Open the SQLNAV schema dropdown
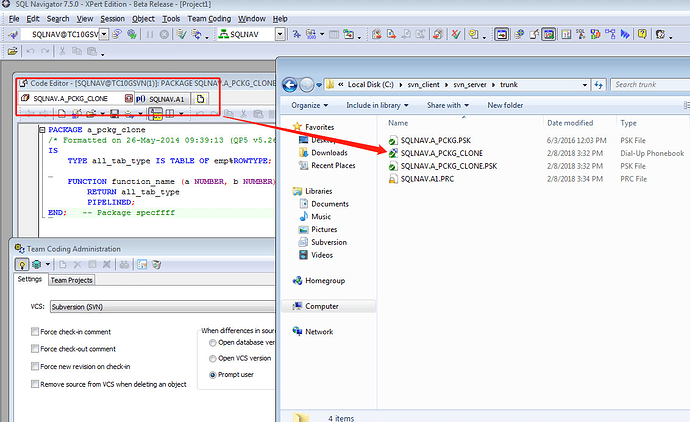This screenshot has height=422, width=690. tap(280, 34)
